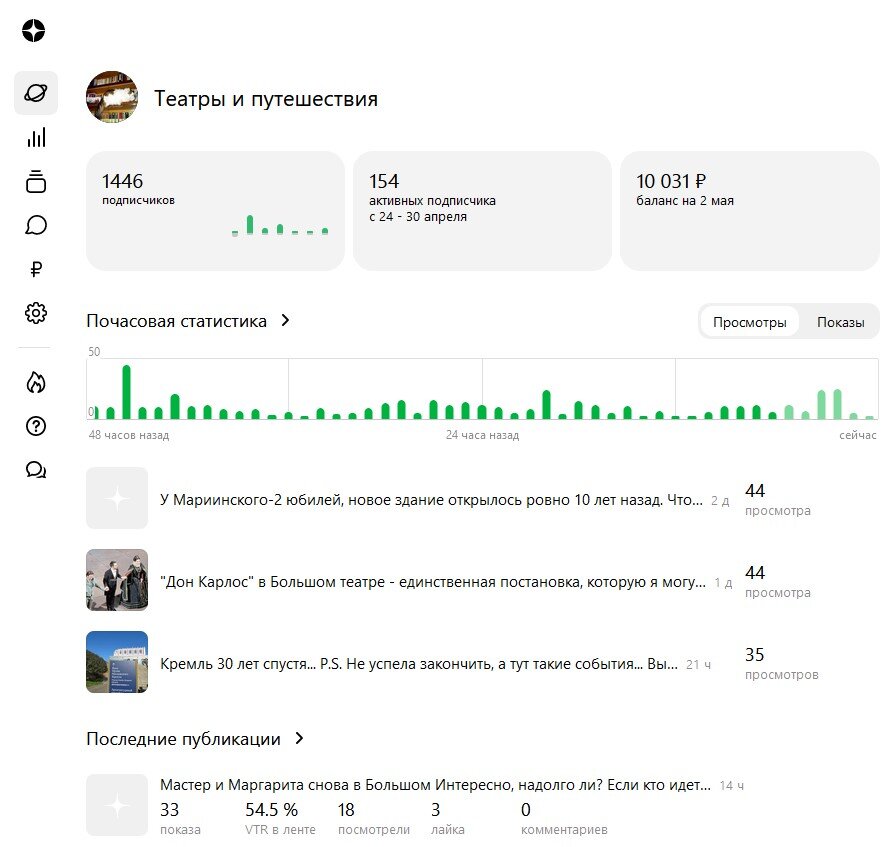The height and width of the screenshot is (847, 888).
Task: Click the 3 лайка statistic
Action: tap(447, 819)
